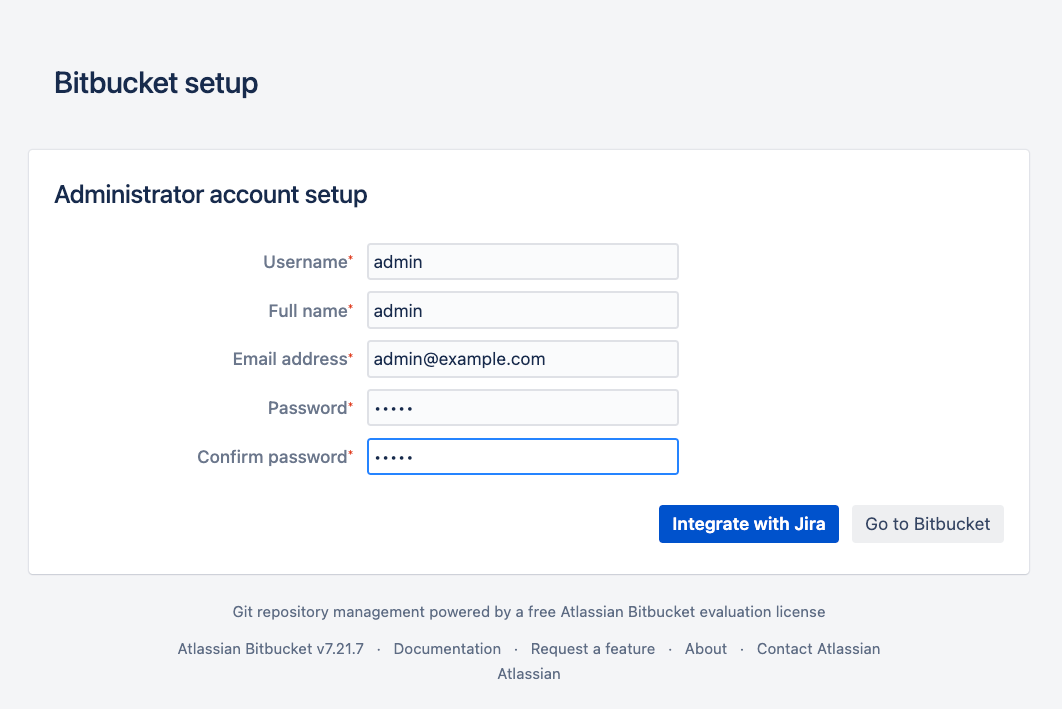1062x709 pixels.
Task: Click the Atlassian footer link
Action: (x=529, y=674)
